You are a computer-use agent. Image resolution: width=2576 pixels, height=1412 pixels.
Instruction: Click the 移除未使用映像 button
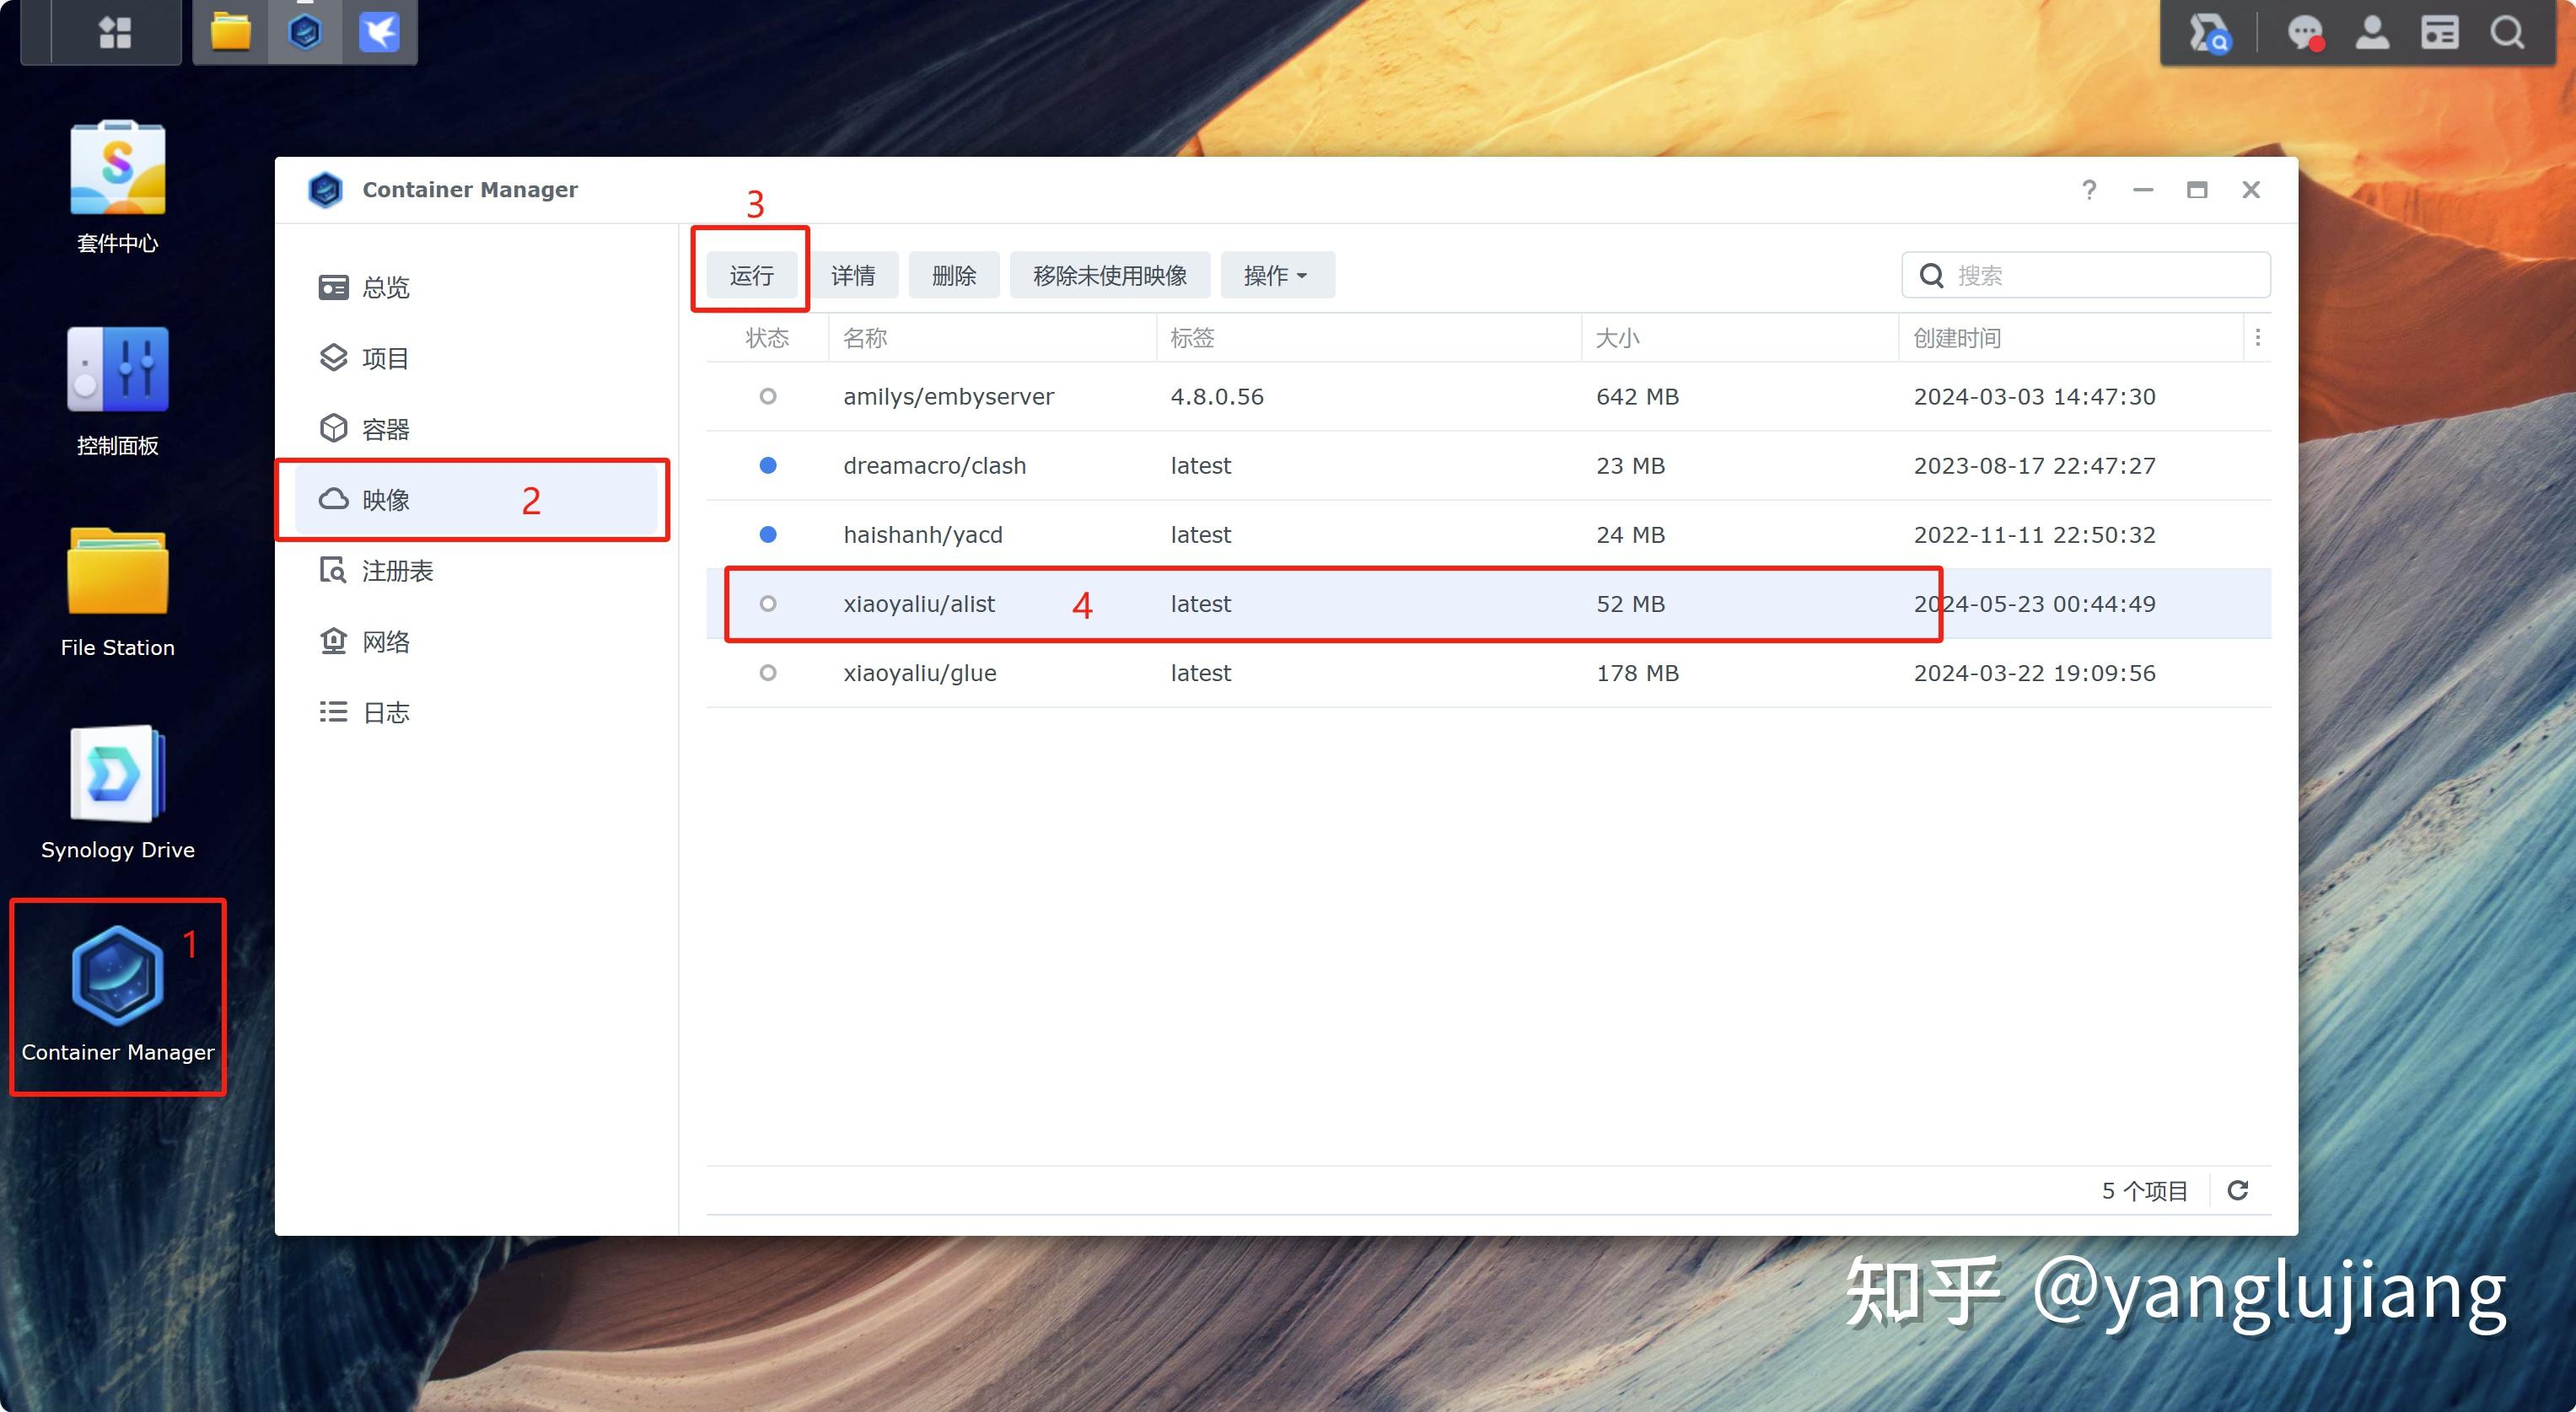click(1109, 274)
